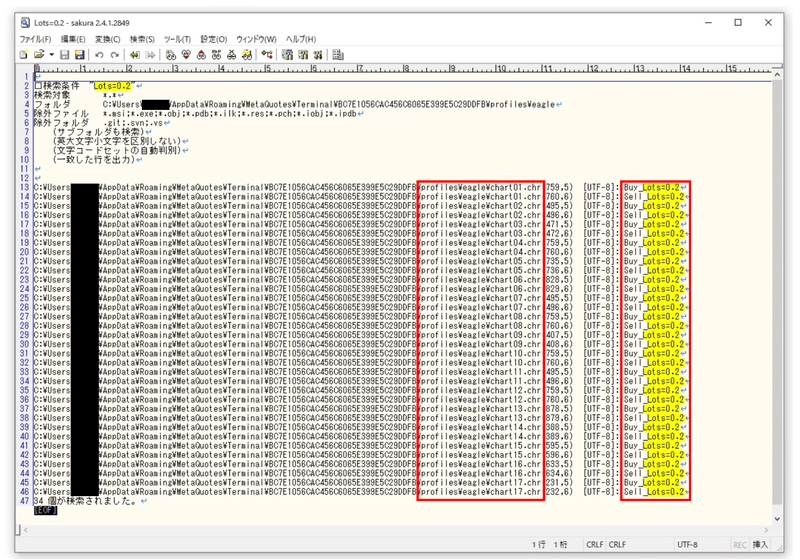Find previous match with up-arrow binoculars
Image resolution: width=800 pixels, height=560 pixels.
(201, 55)
